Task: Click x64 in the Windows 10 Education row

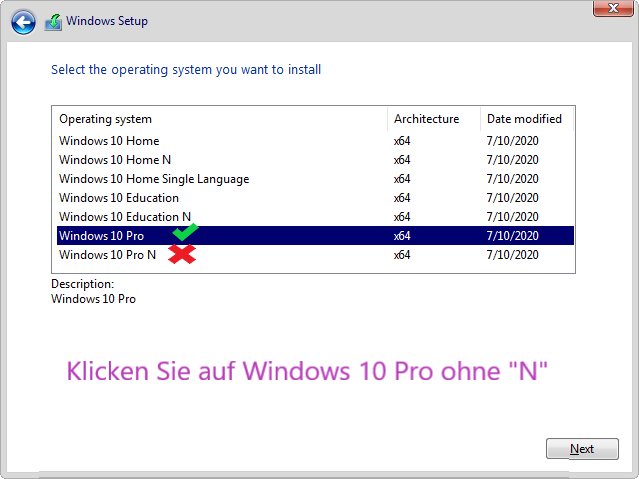Action: [402, 198]
